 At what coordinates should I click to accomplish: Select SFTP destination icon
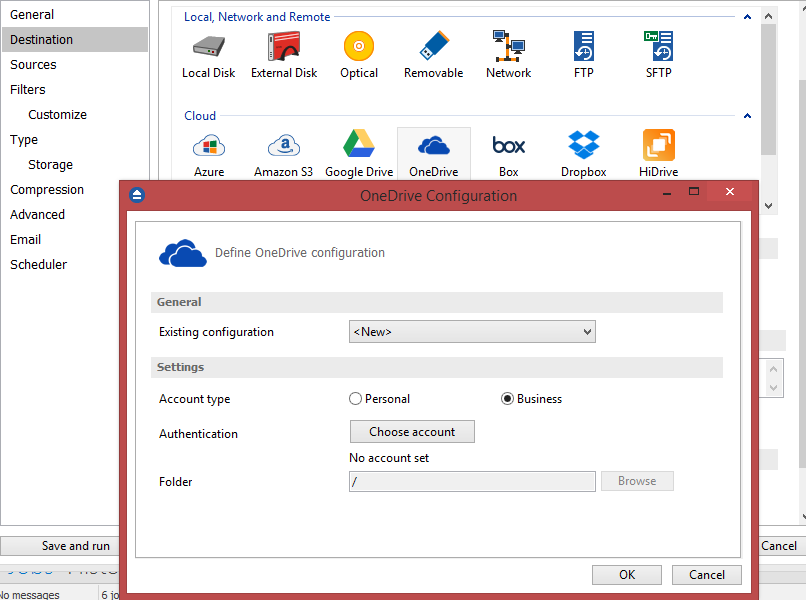point(658,54)
